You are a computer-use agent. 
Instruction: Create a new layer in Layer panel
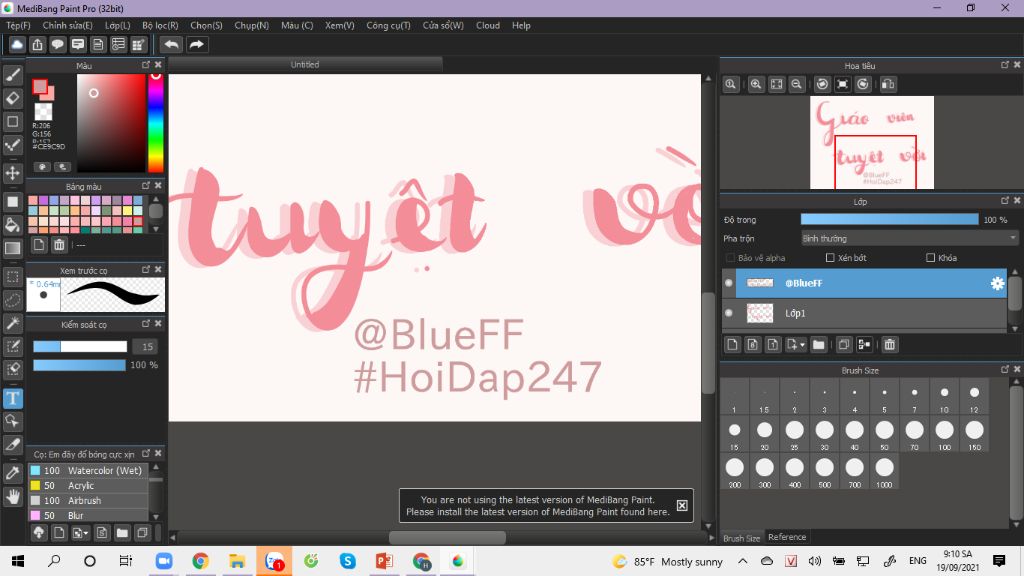click(732, 344)
